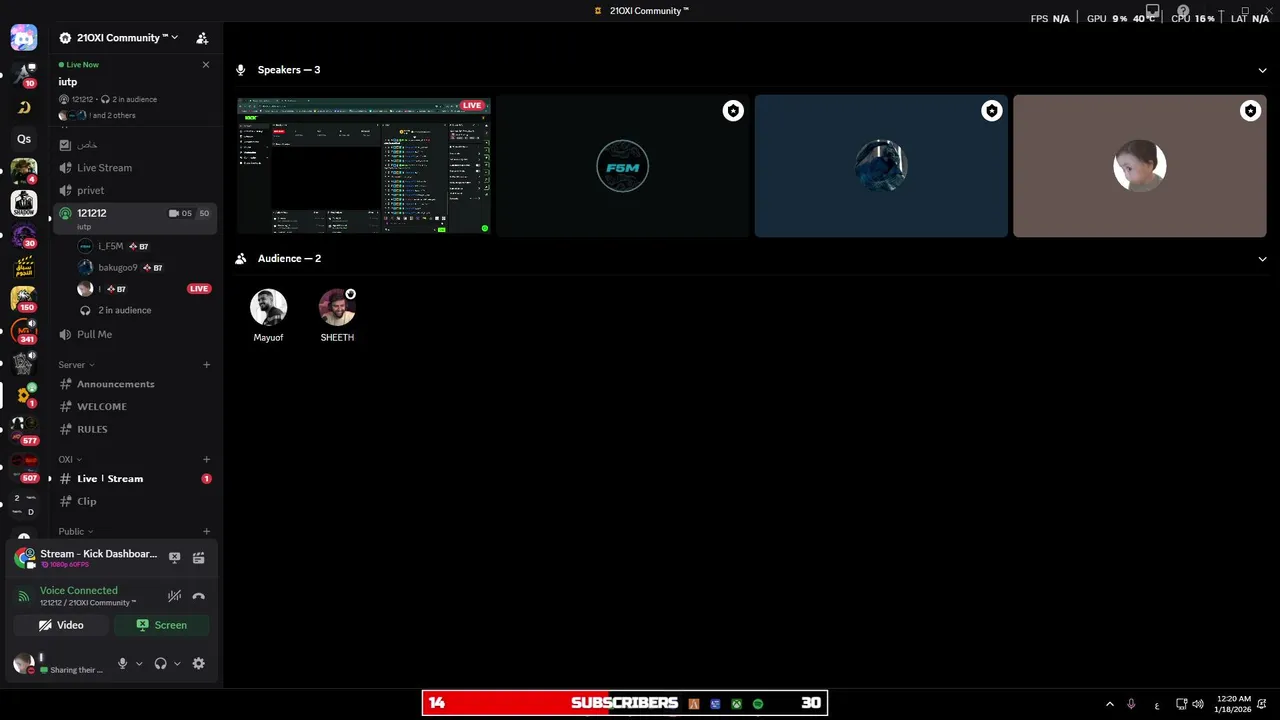The height and width of the screenshot is (720, 1280).
Task: Select the blue-background speaker tile
Action: coord(881,166)
